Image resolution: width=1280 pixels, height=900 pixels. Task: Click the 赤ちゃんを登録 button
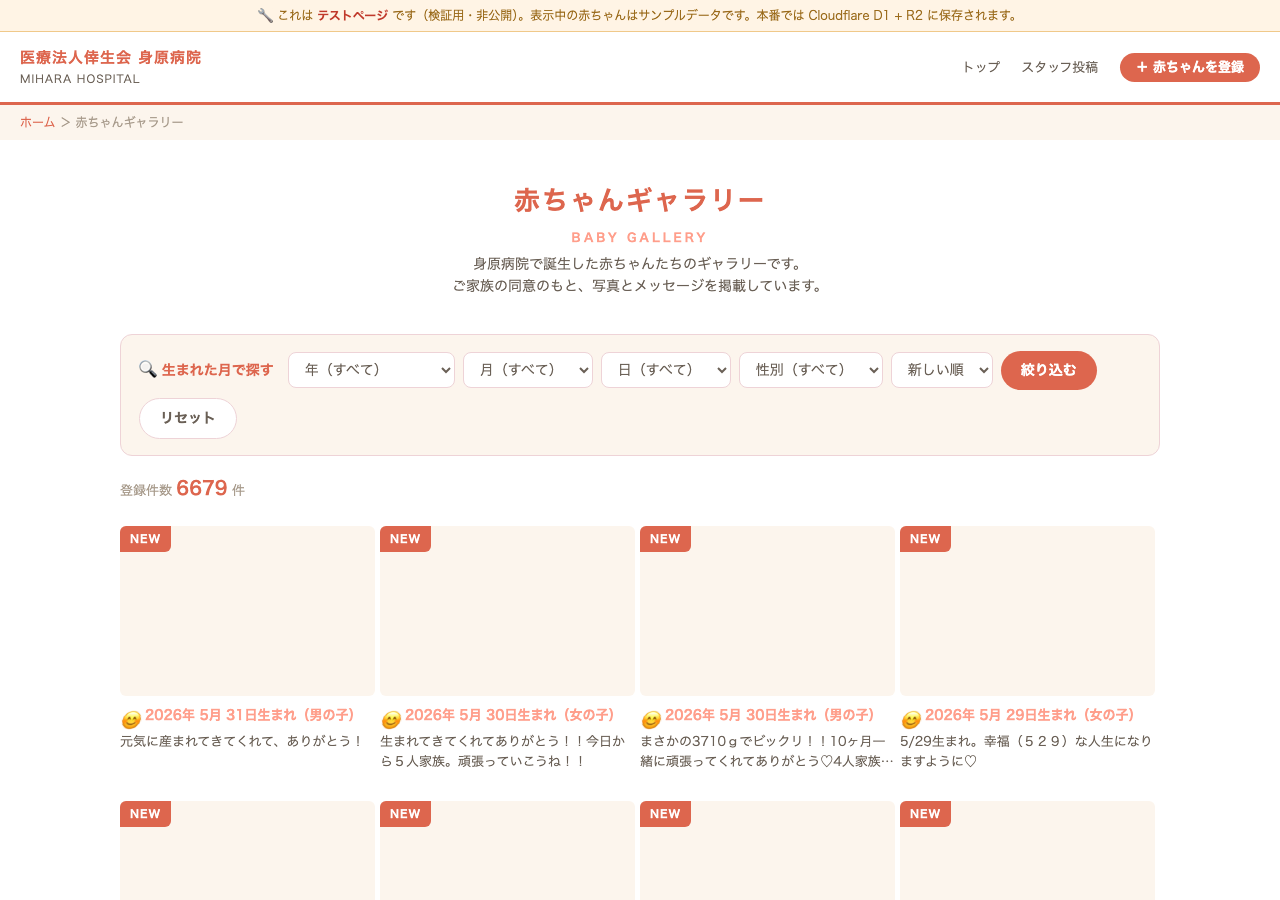click(1190, 67)
